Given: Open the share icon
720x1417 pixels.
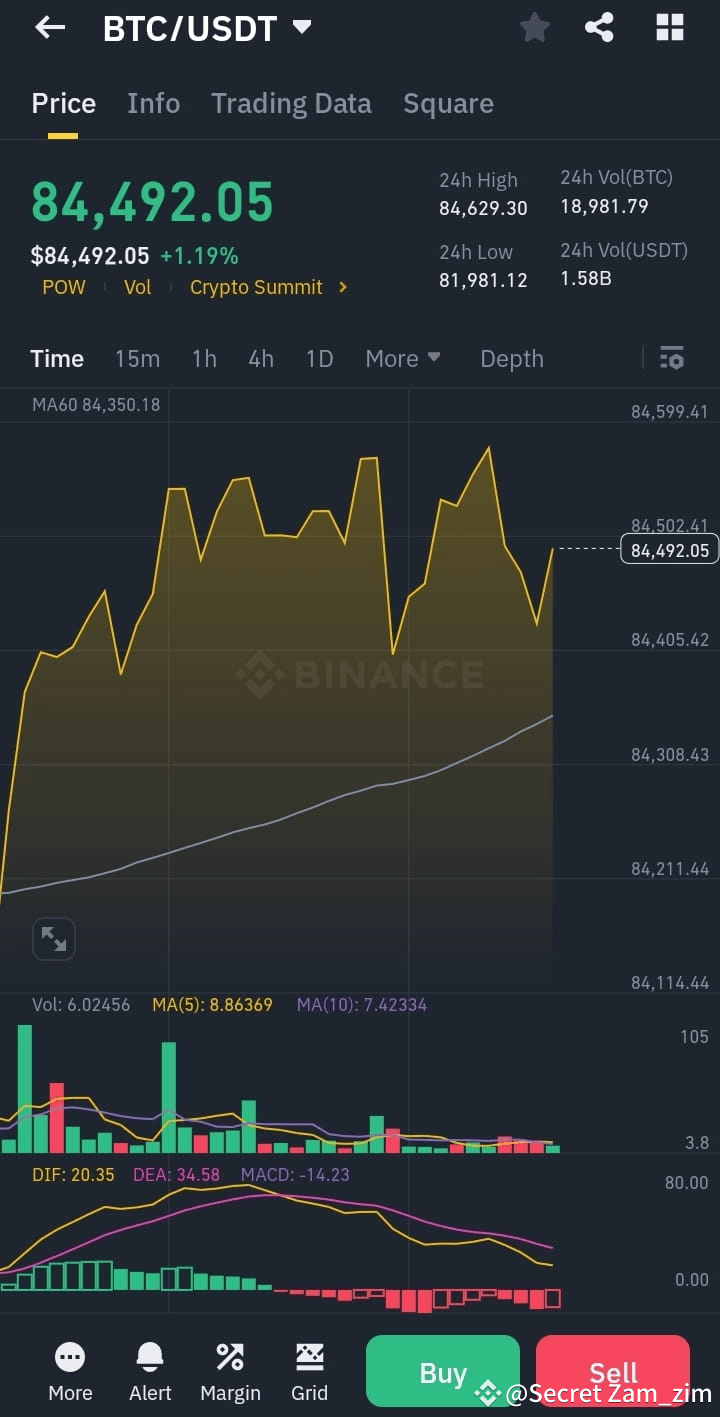Looking at the screenshot, I should 599,28.
